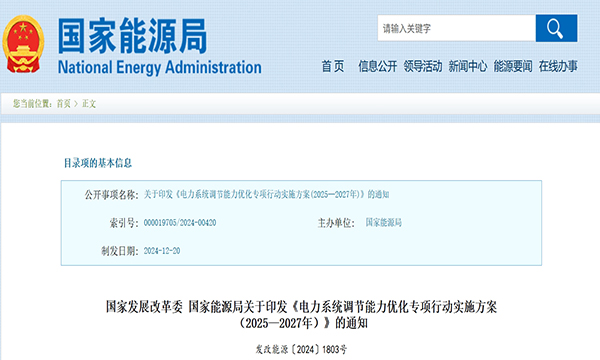Open the 首页 navigation menu item

(x=333, y=66)
